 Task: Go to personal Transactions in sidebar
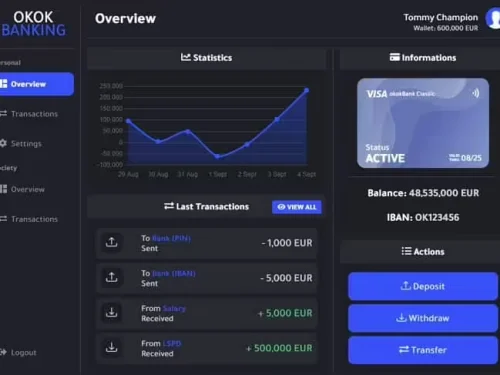pyautogui.click(x=29, y=114)
